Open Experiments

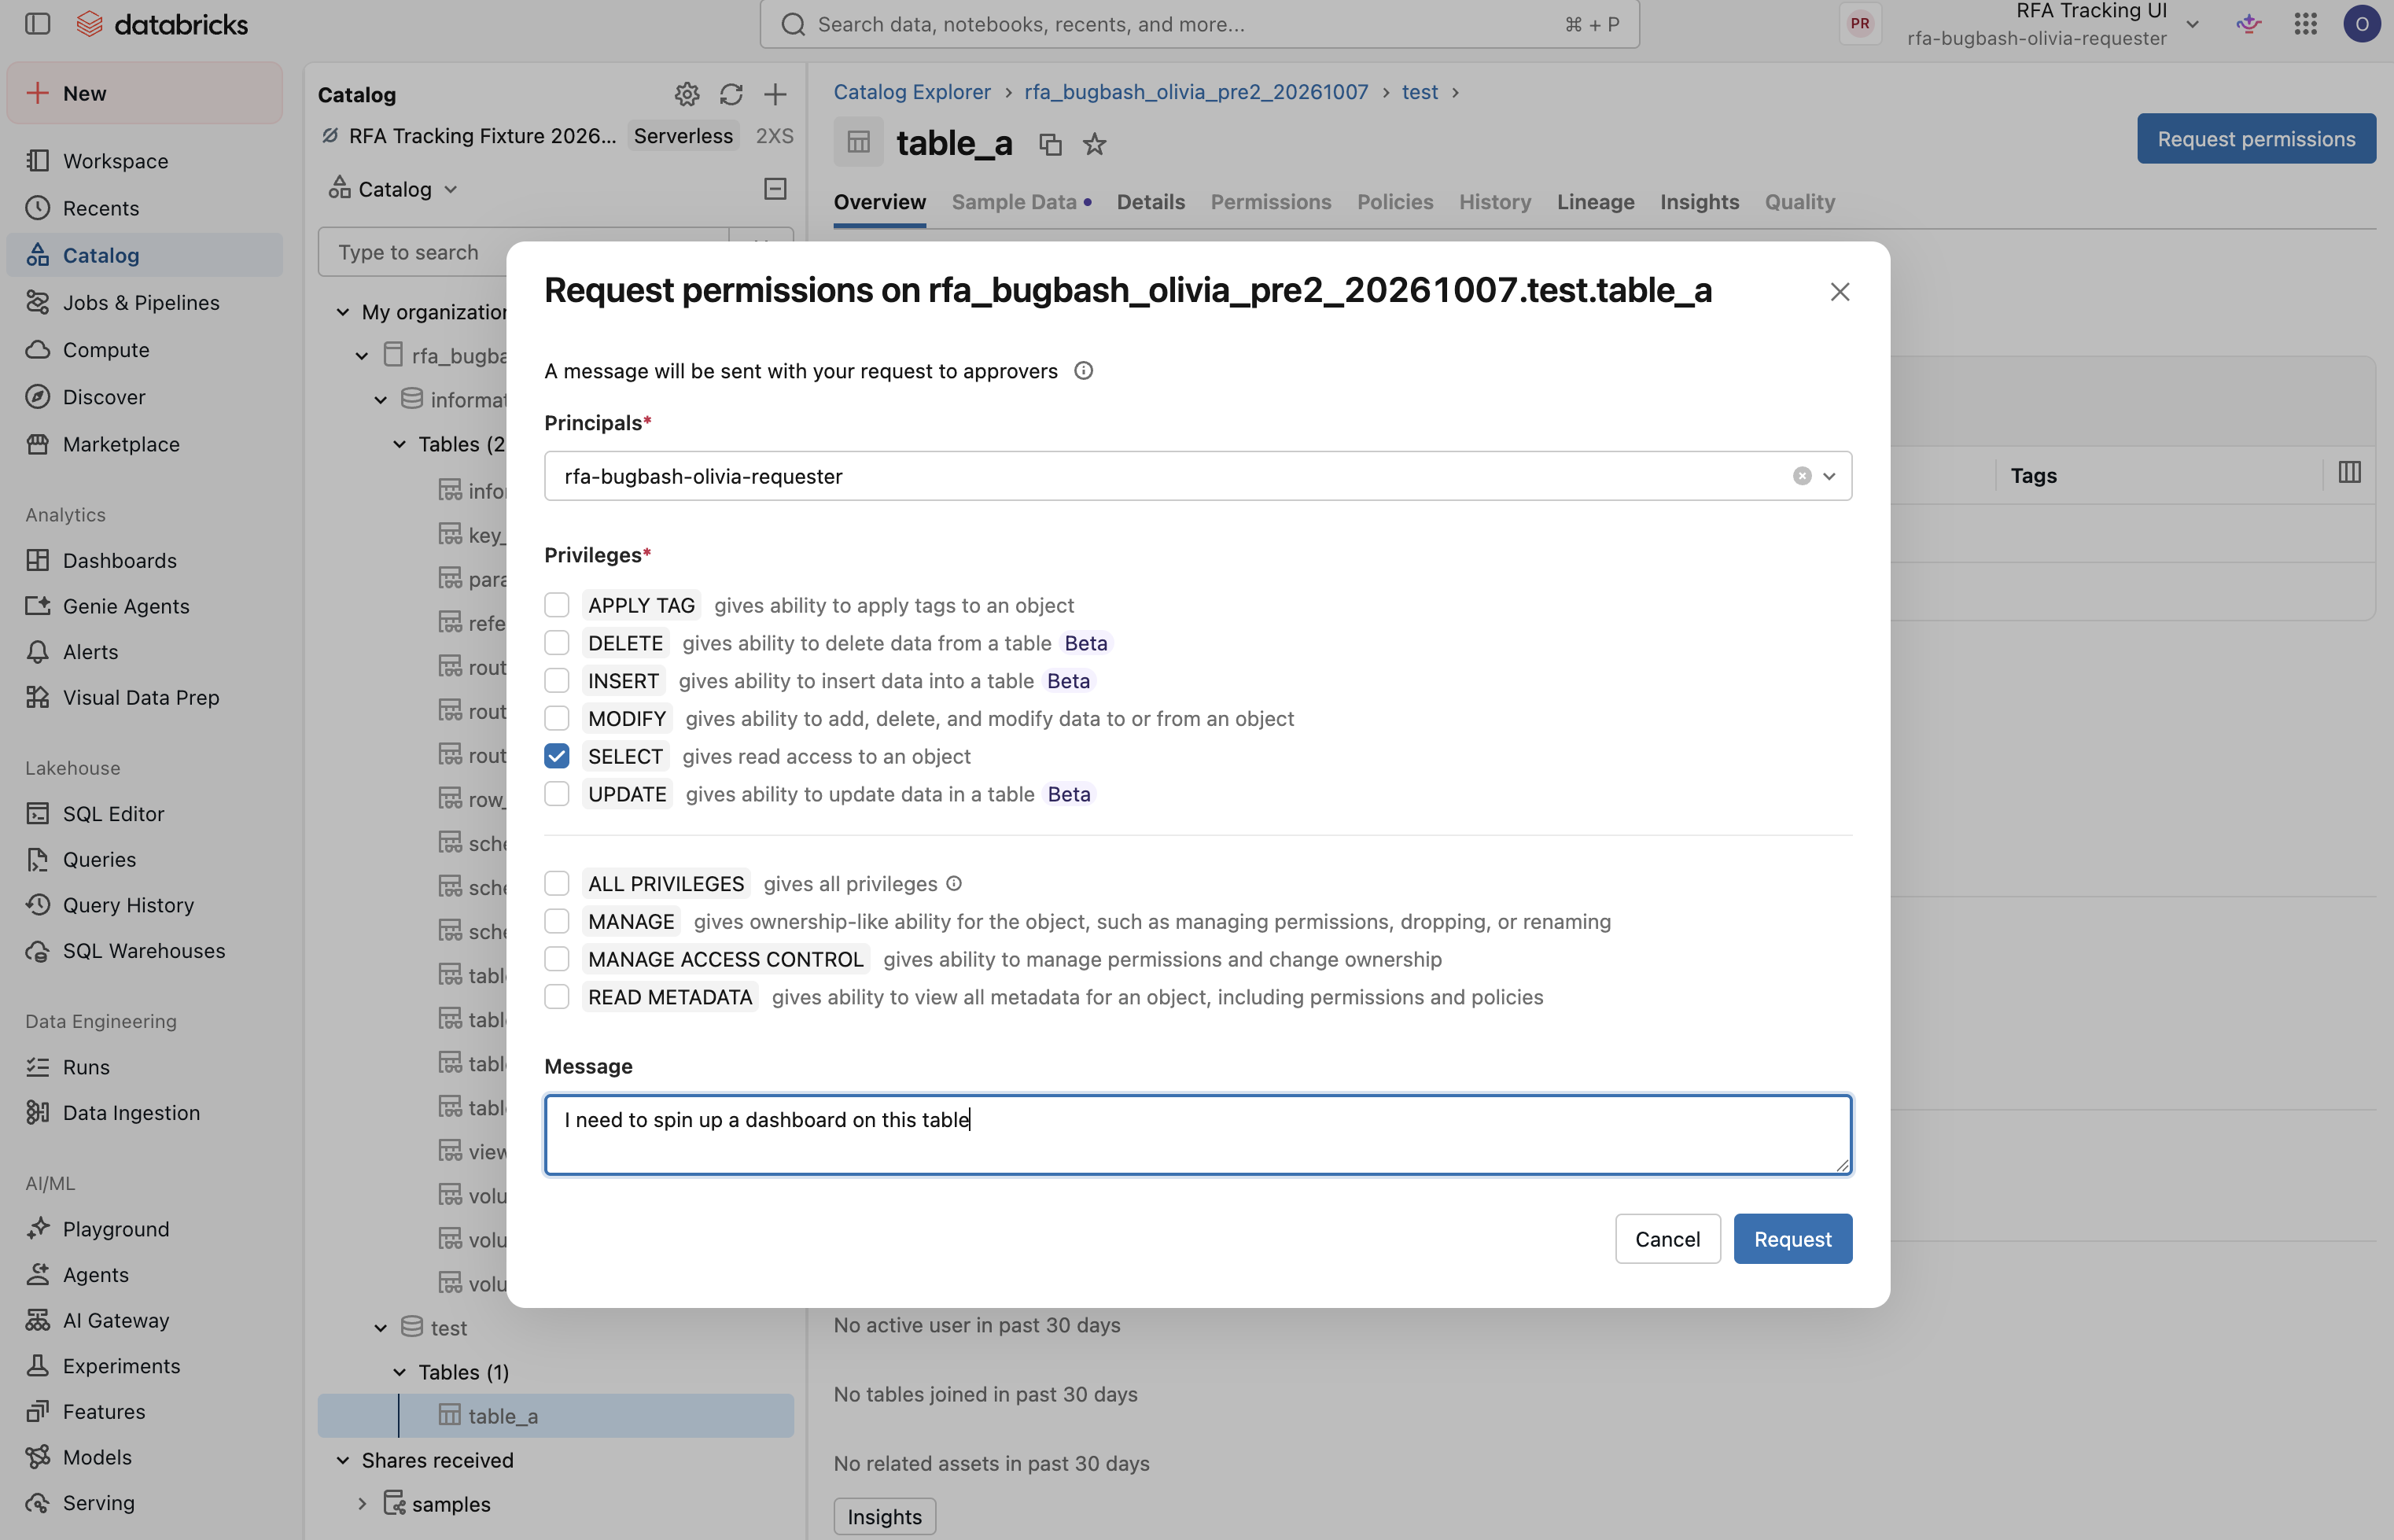point(121,1365)
